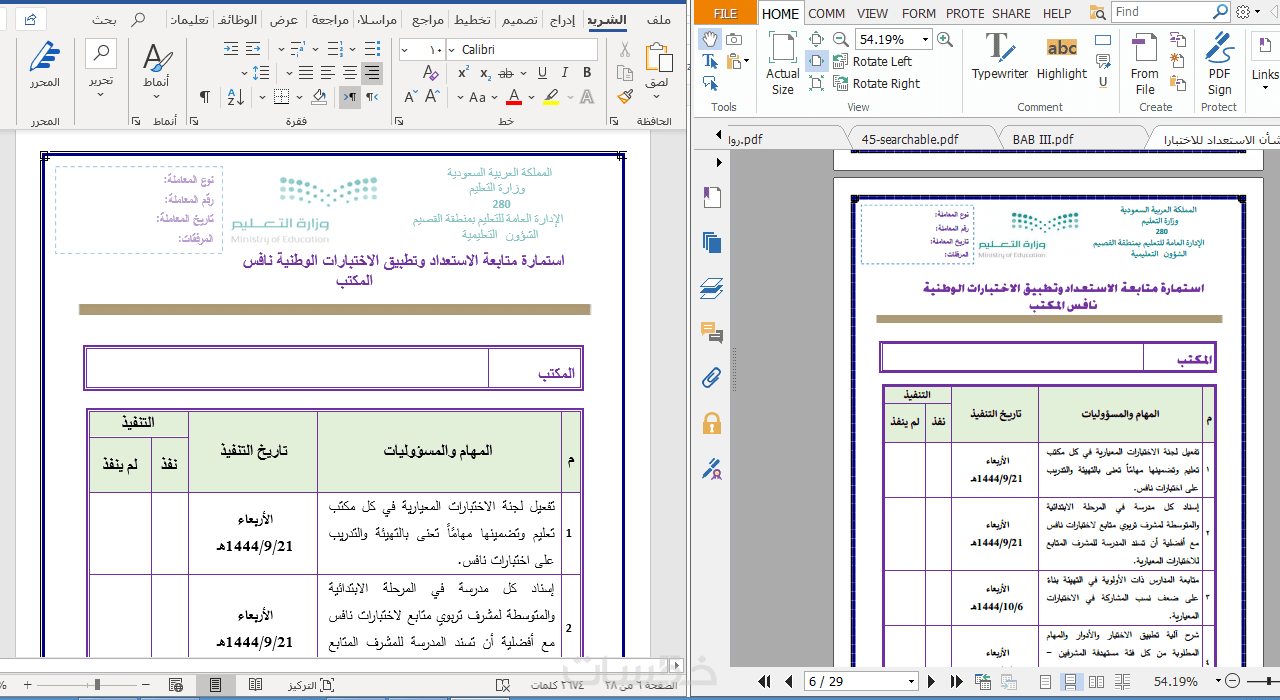Open the Insert tab (إدراج) in Word
Screen dimensions: 1280x700
[x=563, y=20]
